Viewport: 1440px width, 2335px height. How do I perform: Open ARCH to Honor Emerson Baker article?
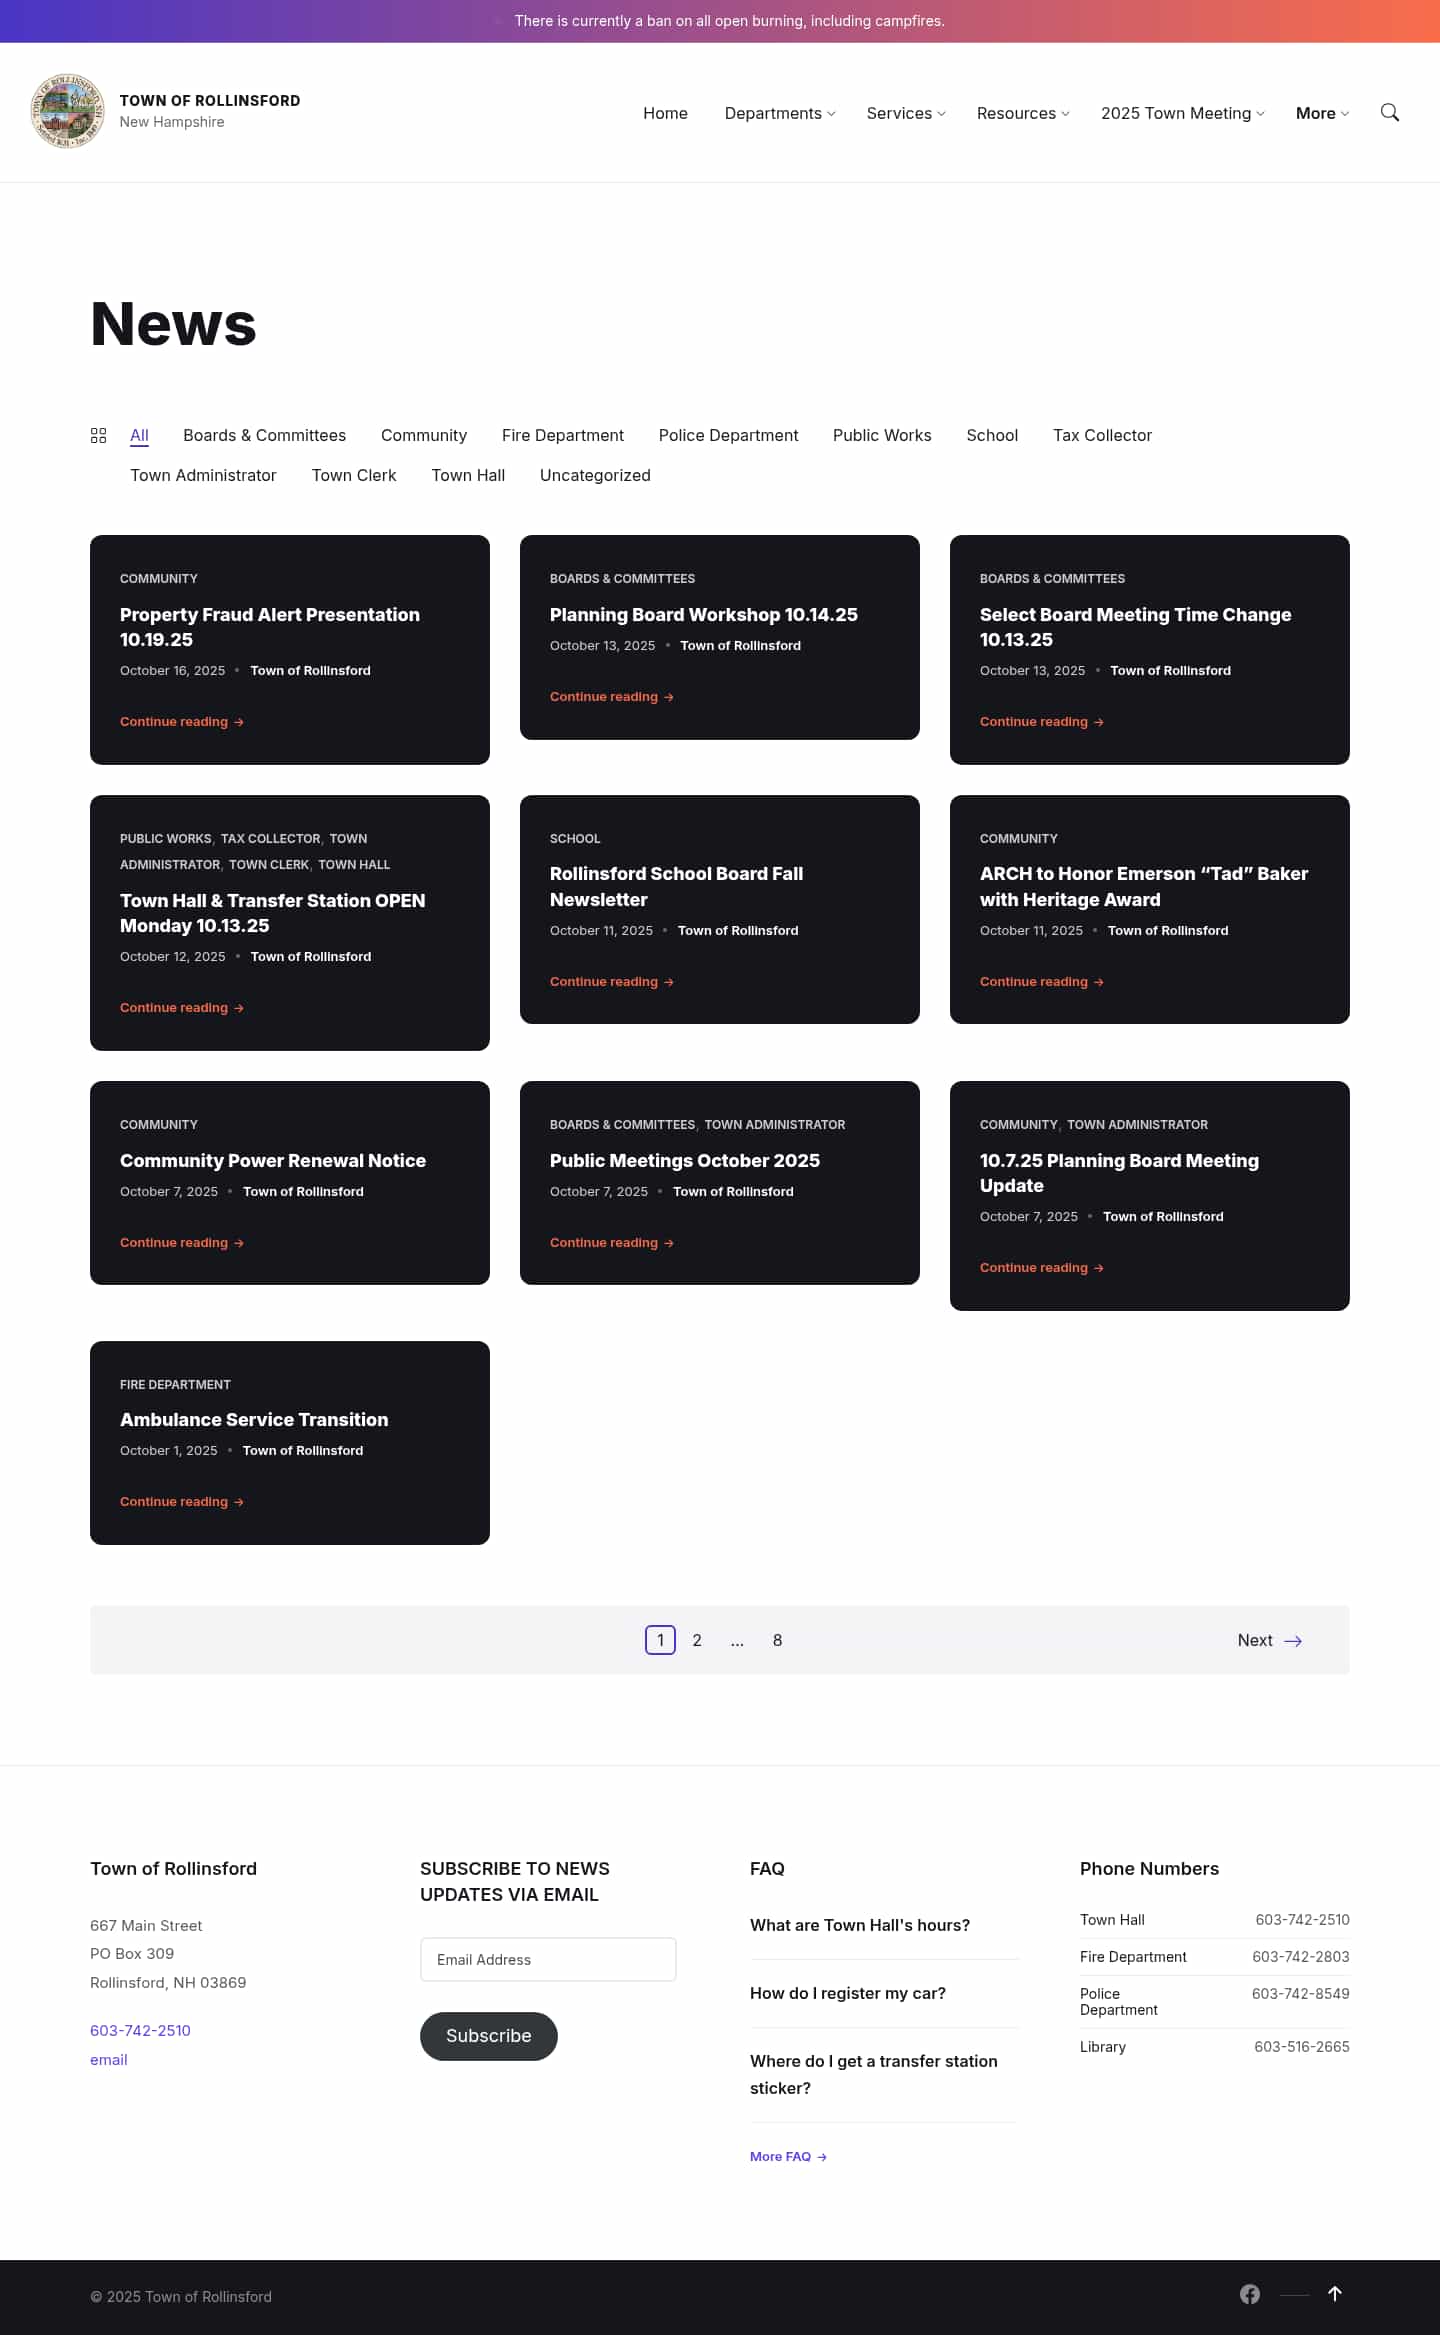1144,887
